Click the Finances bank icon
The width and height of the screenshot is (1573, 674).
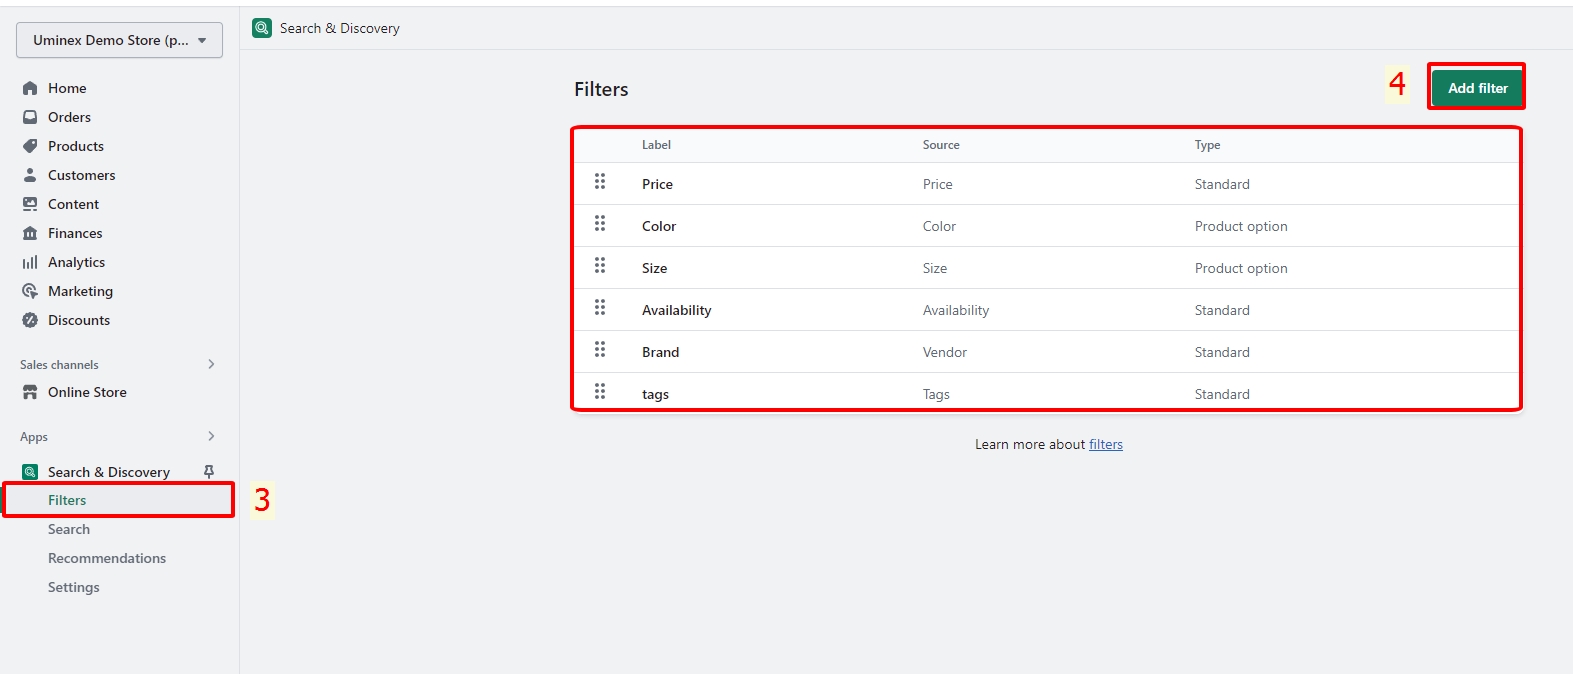(x=30, y=233)
